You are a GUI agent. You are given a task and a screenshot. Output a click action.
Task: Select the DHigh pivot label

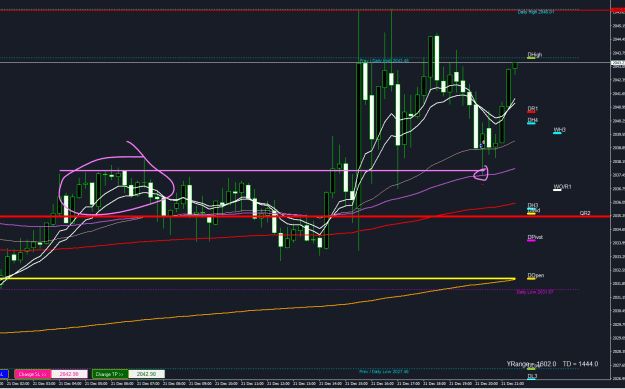tap(535, 55)
